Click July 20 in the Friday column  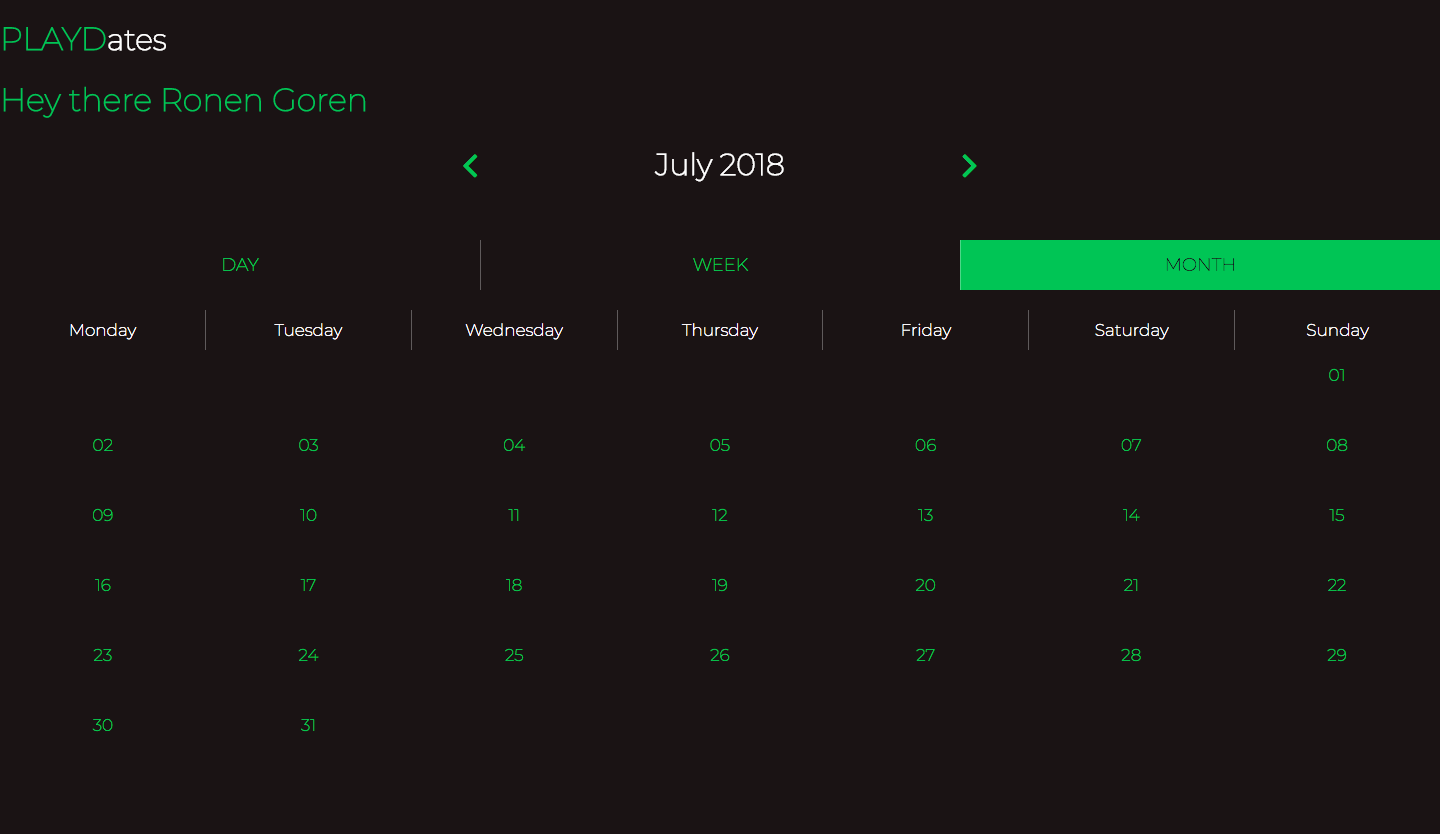(x=925, y=585)
